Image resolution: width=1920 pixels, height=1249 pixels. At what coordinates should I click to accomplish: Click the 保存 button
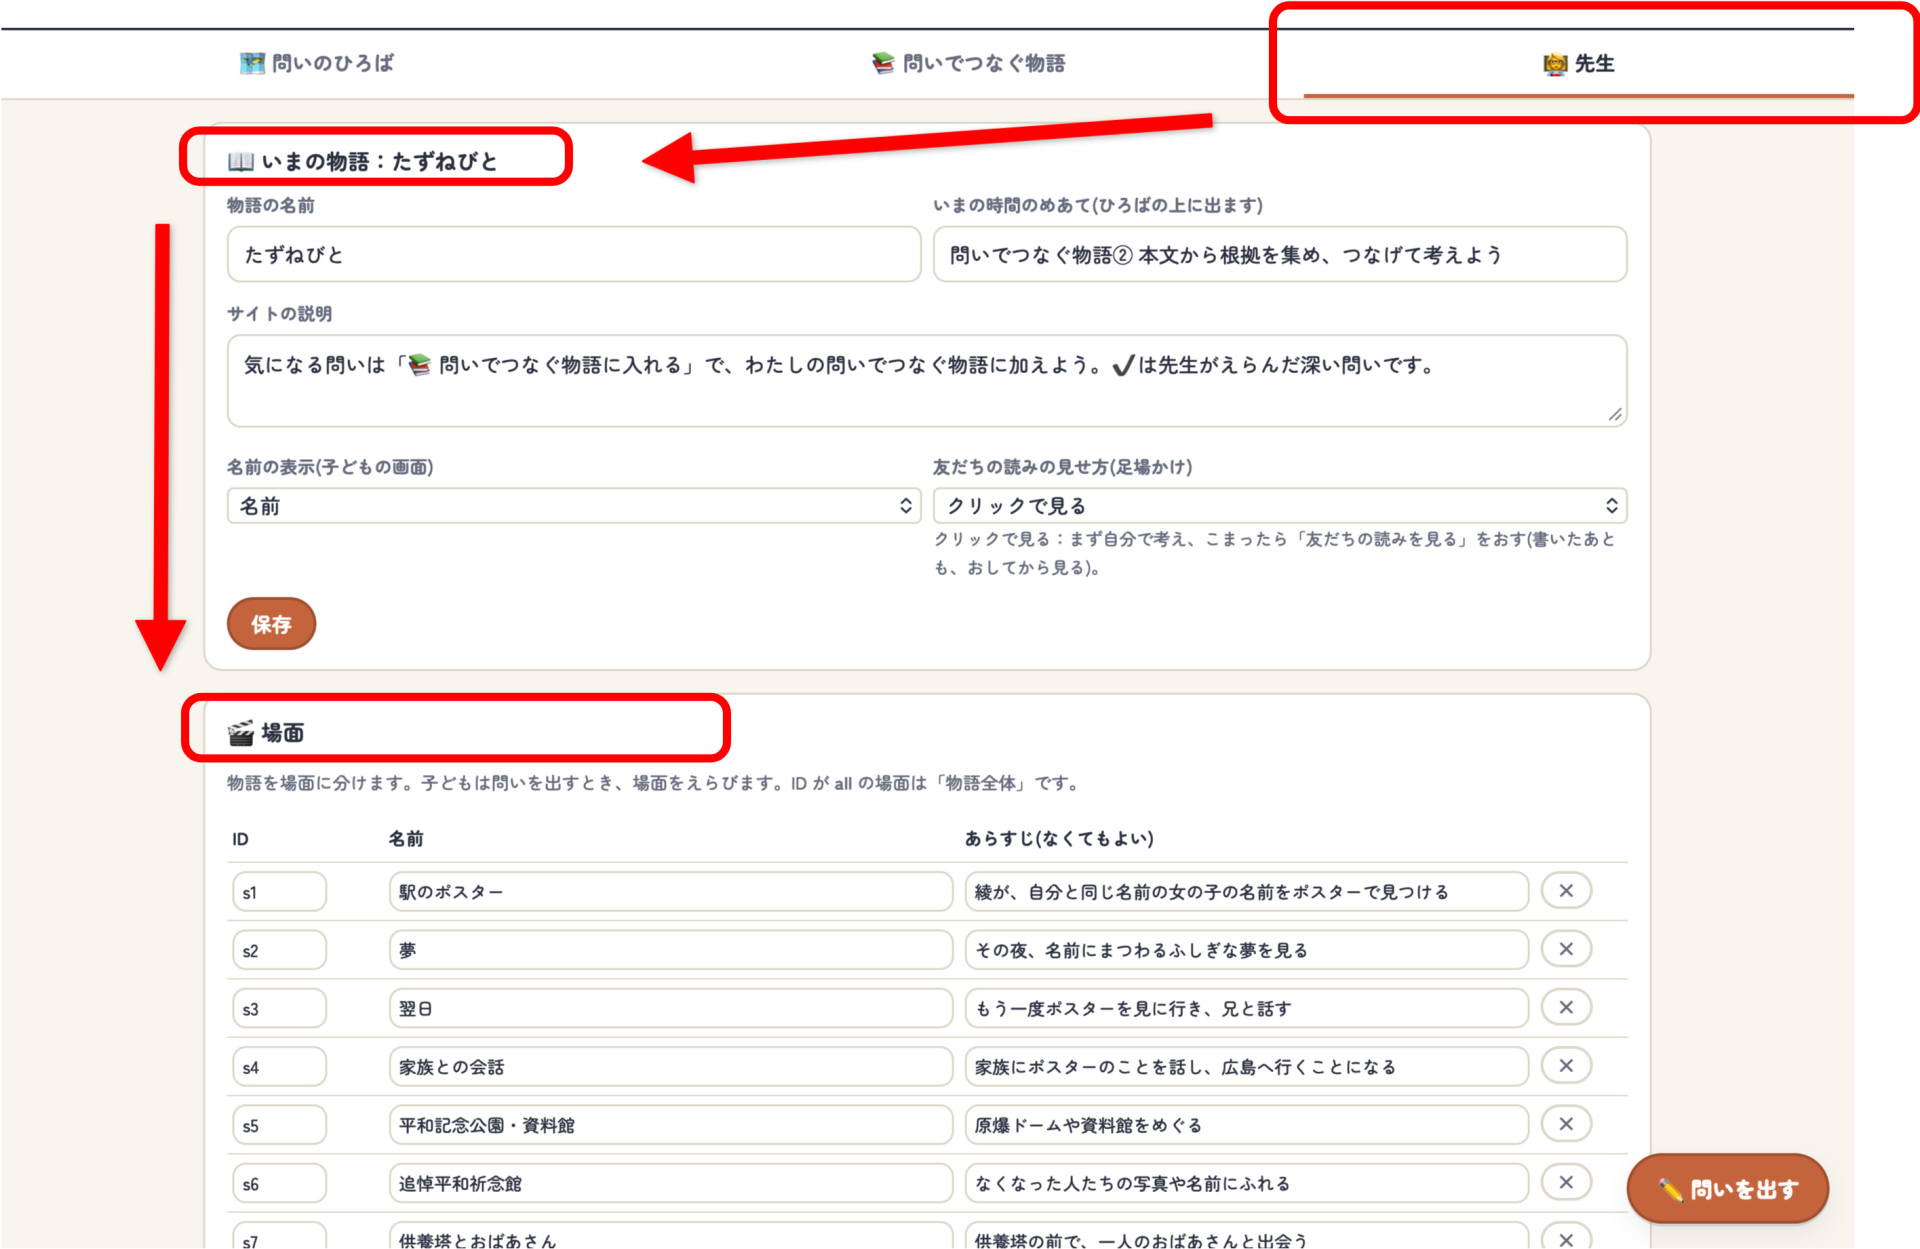pos(271,624)
